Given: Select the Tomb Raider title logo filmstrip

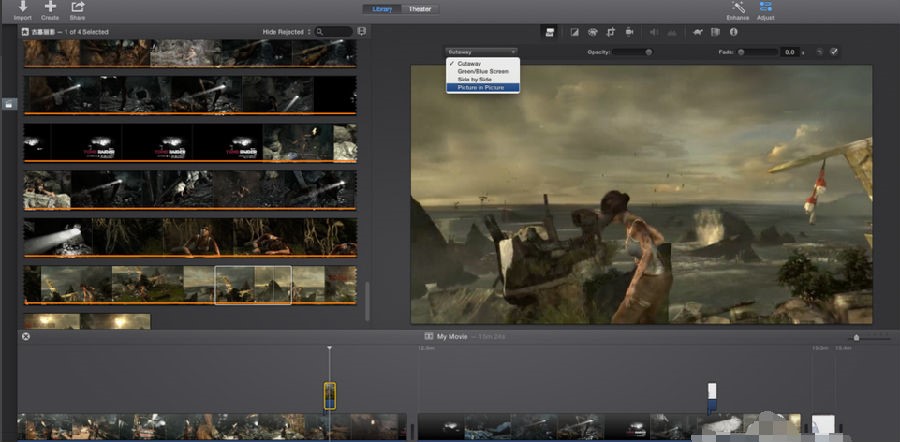Looking at the screenshot, I should pyautogui.click(x=190, y=143).
